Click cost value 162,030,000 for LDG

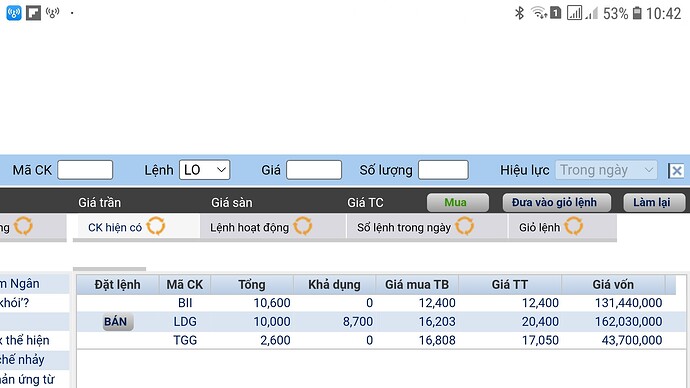(628, 322)
